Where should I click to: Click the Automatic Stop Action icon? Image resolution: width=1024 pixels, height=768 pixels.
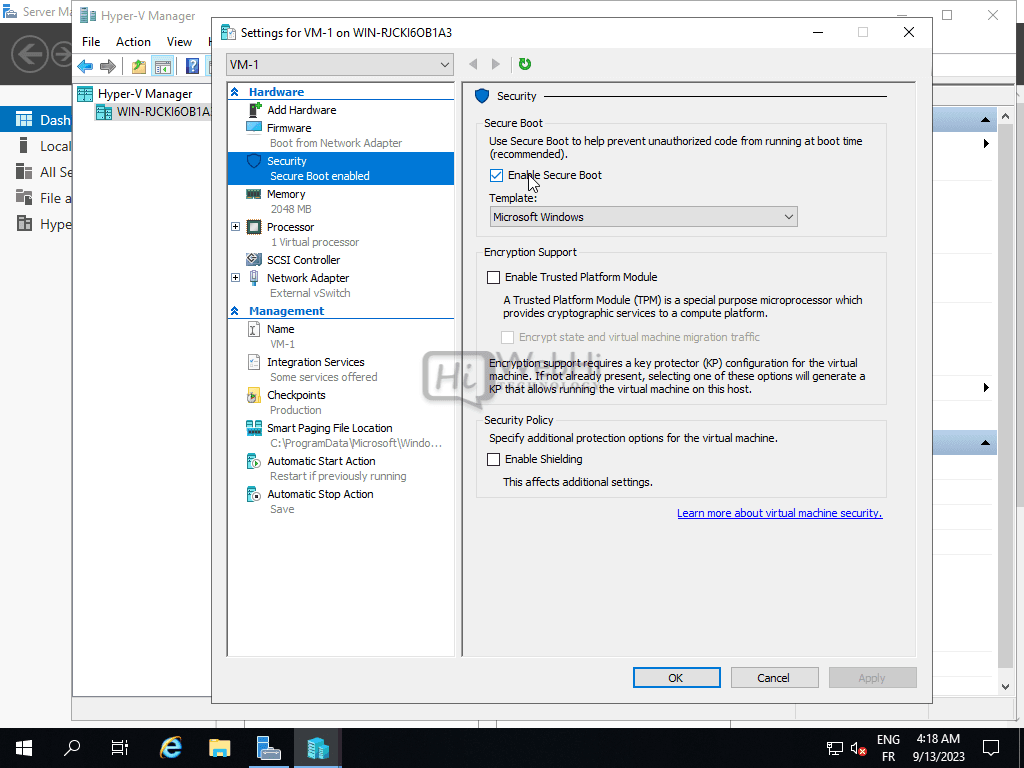(x=253, y=494)
